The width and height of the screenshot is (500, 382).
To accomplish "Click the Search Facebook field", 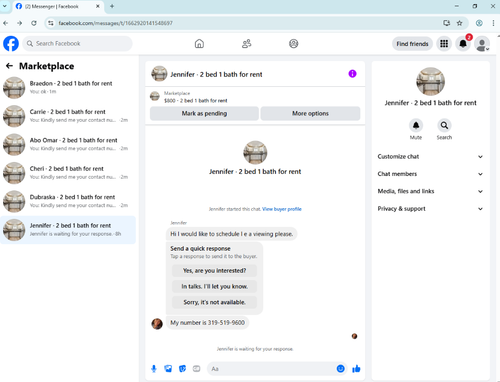I will click(77, 44).
